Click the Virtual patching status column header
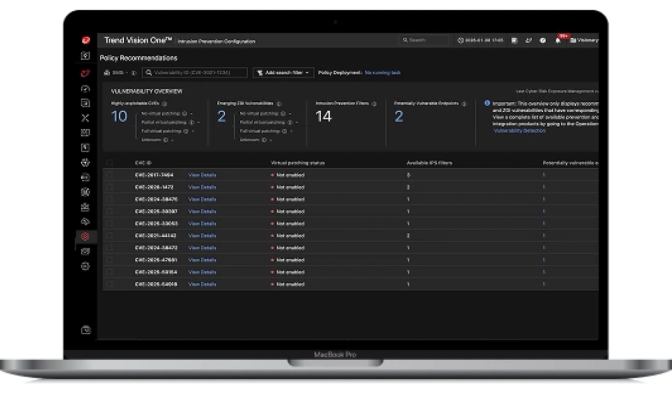The image size is (672, 394). point(297,163)
